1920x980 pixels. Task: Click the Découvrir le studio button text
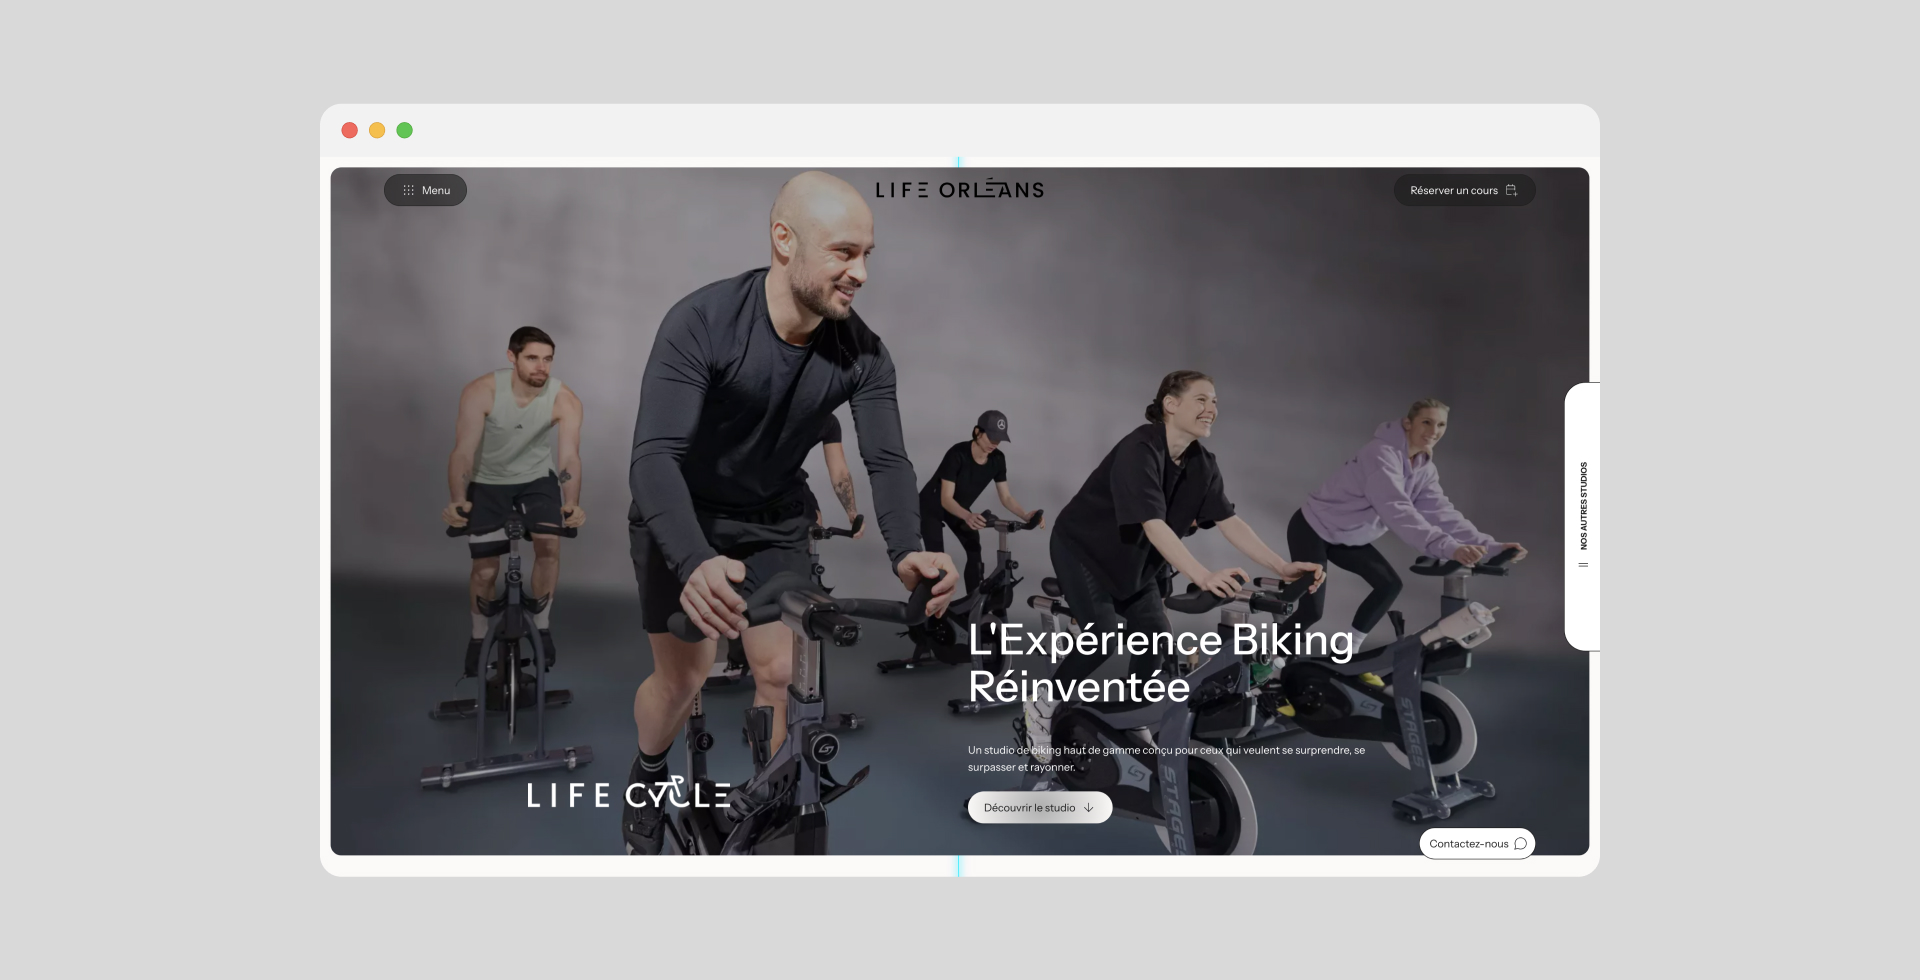click(1029, 808)
